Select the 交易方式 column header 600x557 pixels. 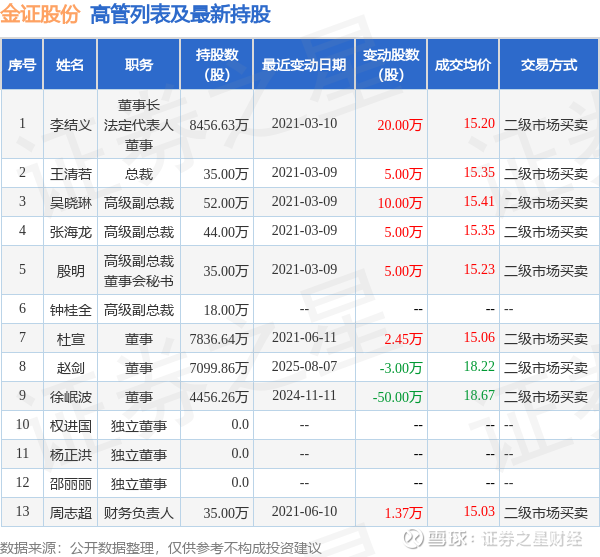click(549, 64)
